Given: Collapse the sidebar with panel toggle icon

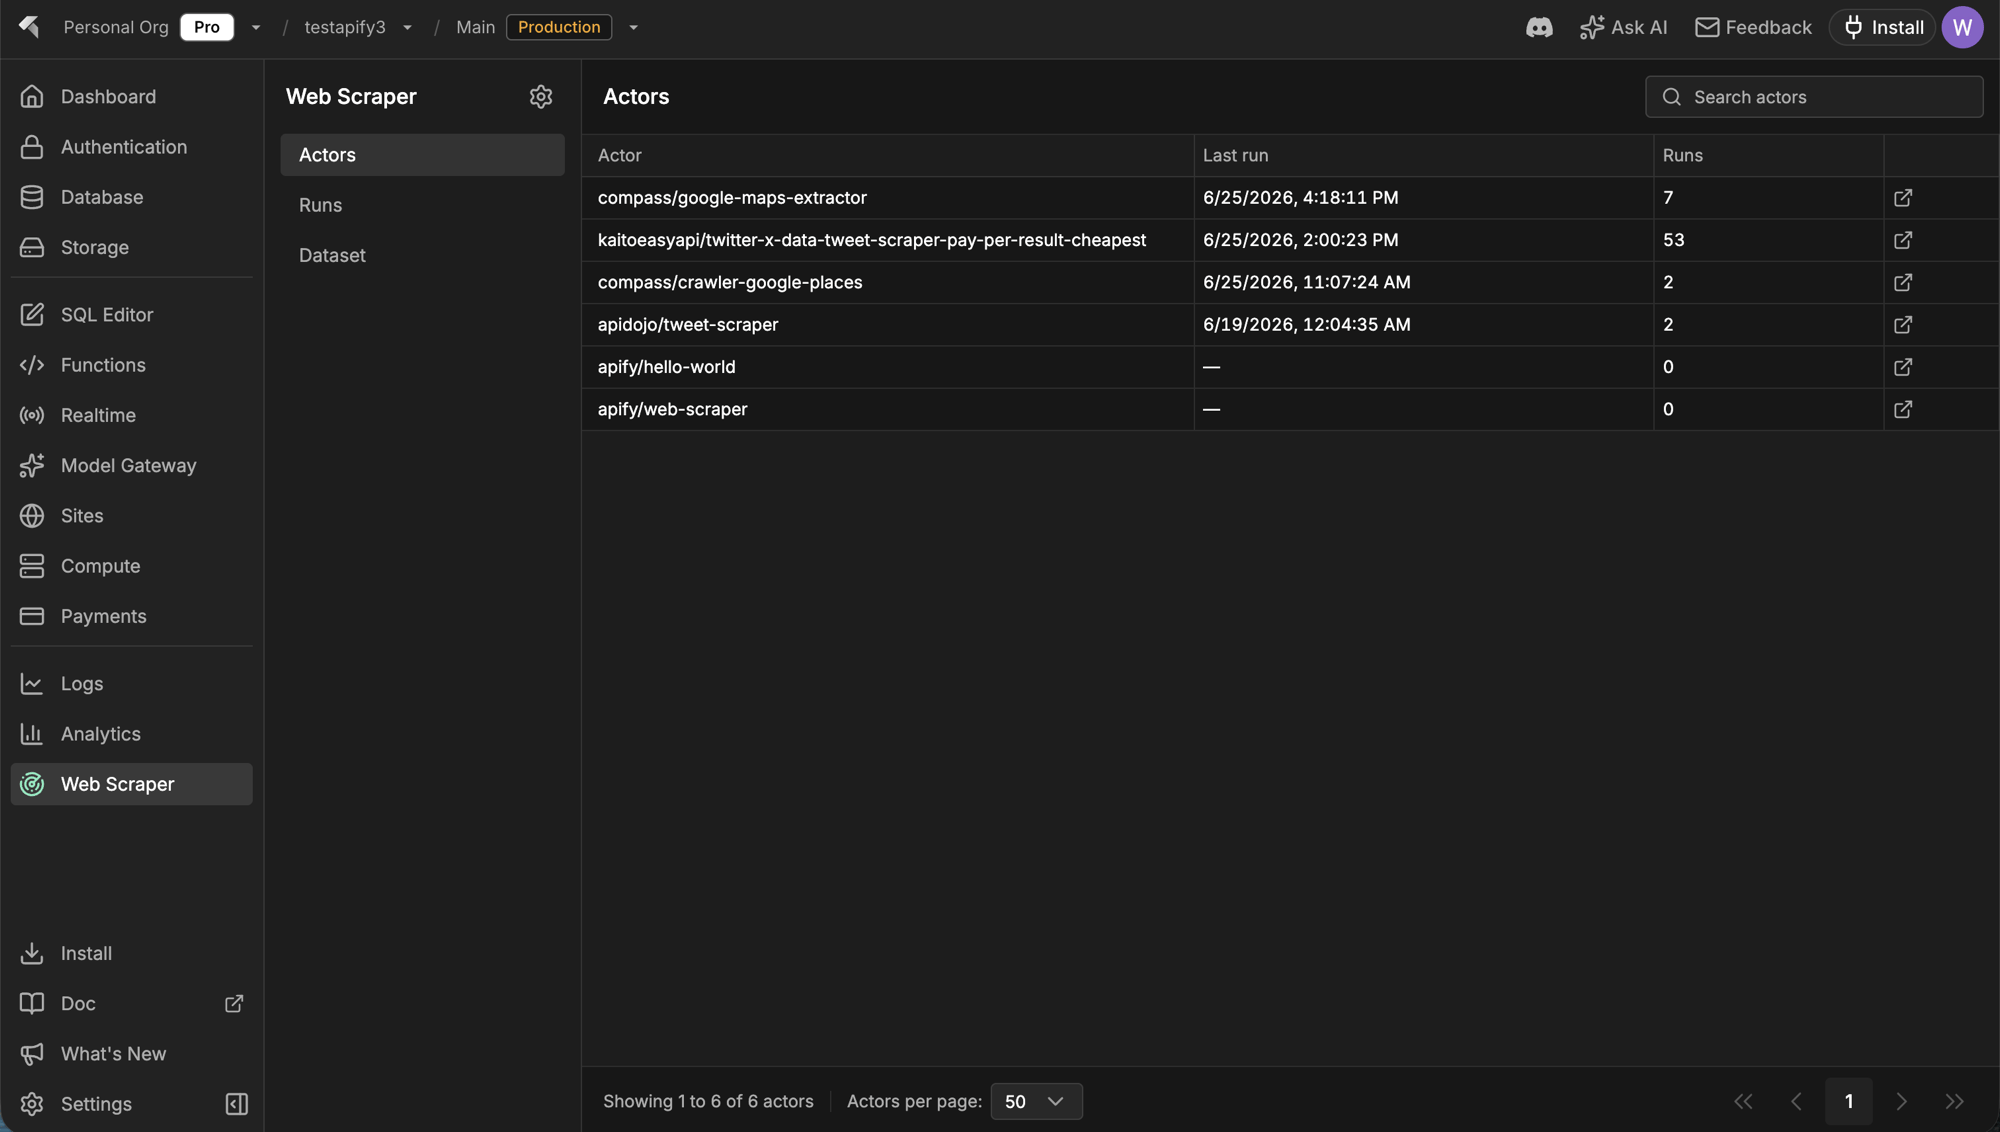Looking at the screenshot, I should pos(237,1104).
